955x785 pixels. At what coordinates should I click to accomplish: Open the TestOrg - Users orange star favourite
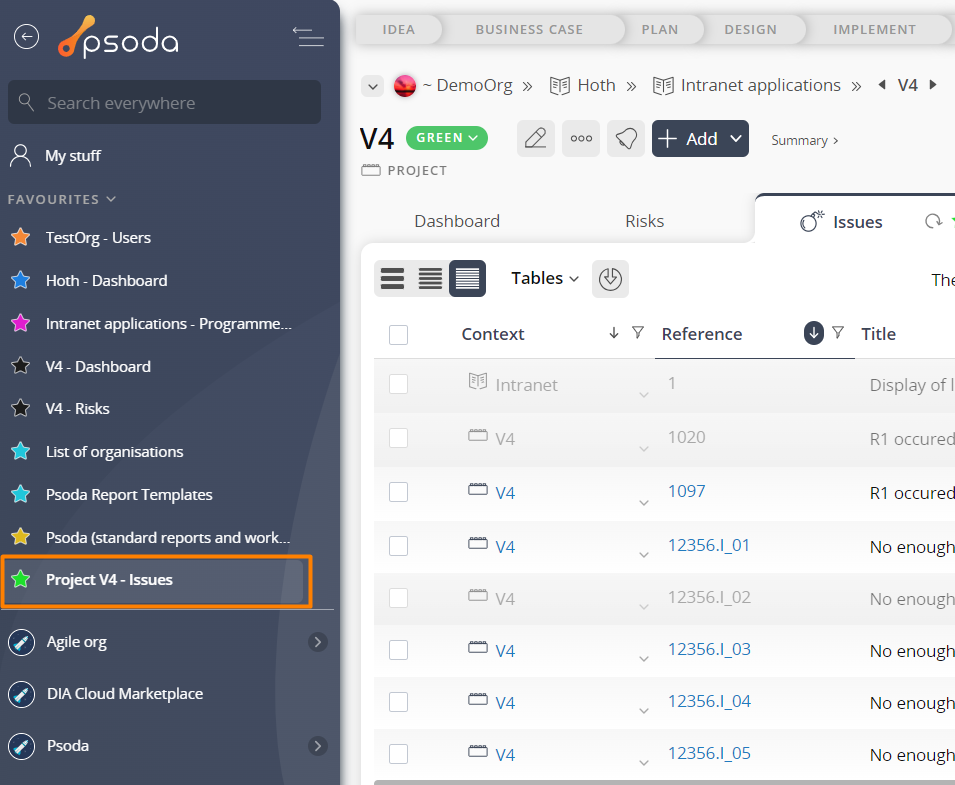(x=21, y=237)
